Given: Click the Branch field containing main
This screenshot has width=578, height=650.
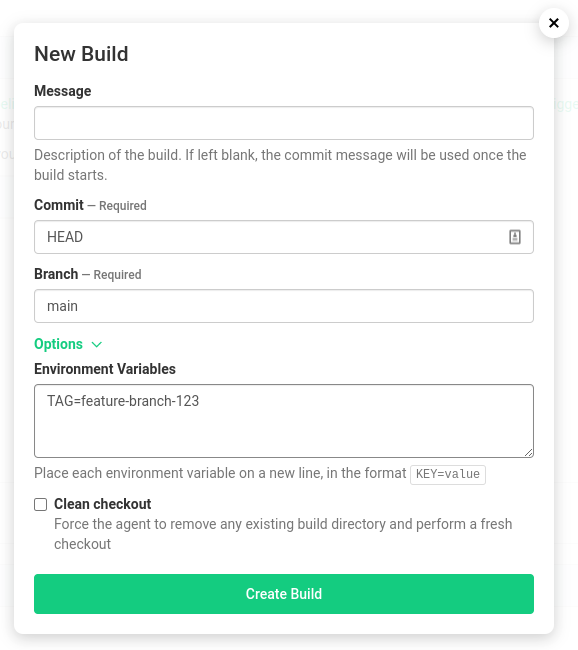Looking at the screenshot, I should tap(284, 306).
